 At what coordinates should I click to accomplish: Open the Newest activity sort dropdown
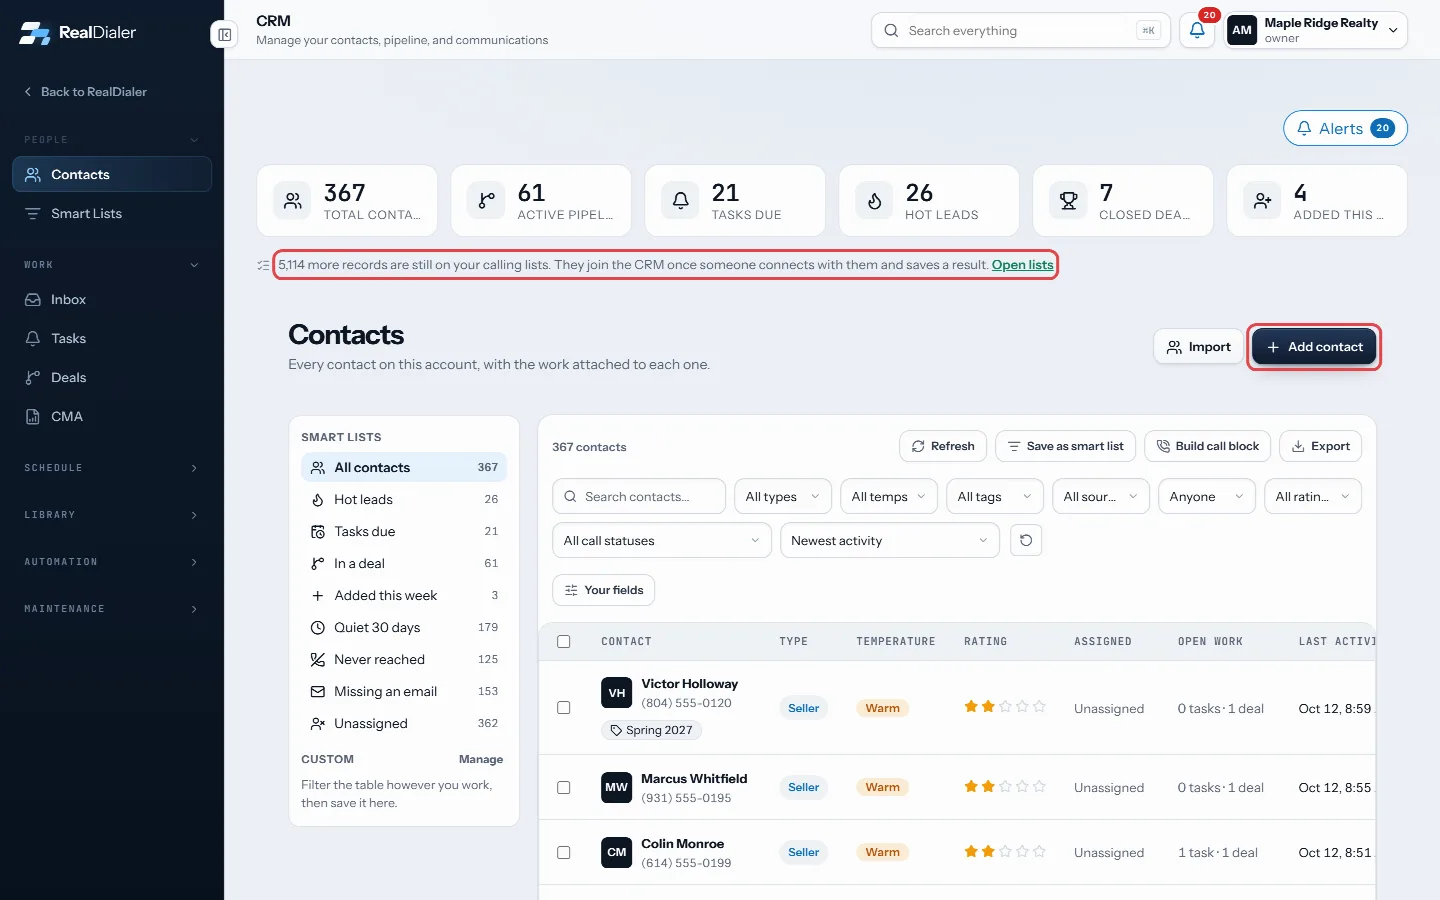pyautogui.click(x=890, y=540)
